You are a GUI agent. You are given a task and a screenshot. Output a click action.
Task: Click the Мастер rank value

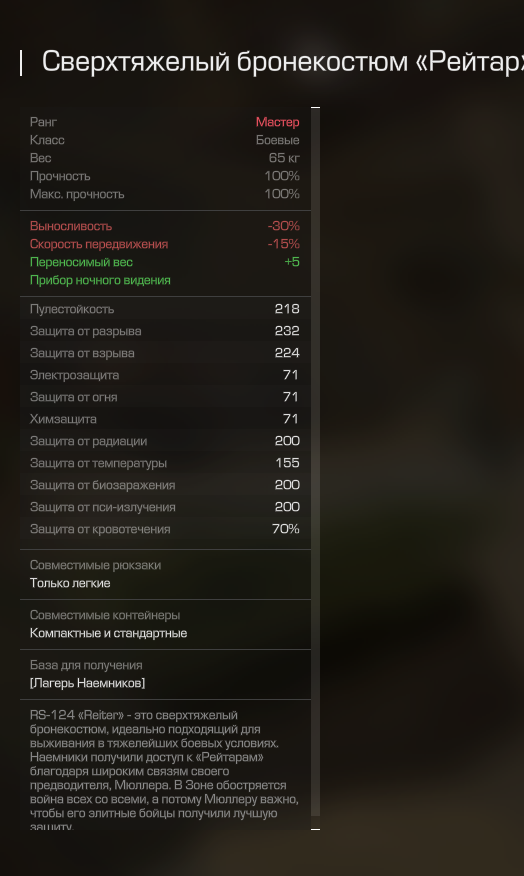point(277,122)
